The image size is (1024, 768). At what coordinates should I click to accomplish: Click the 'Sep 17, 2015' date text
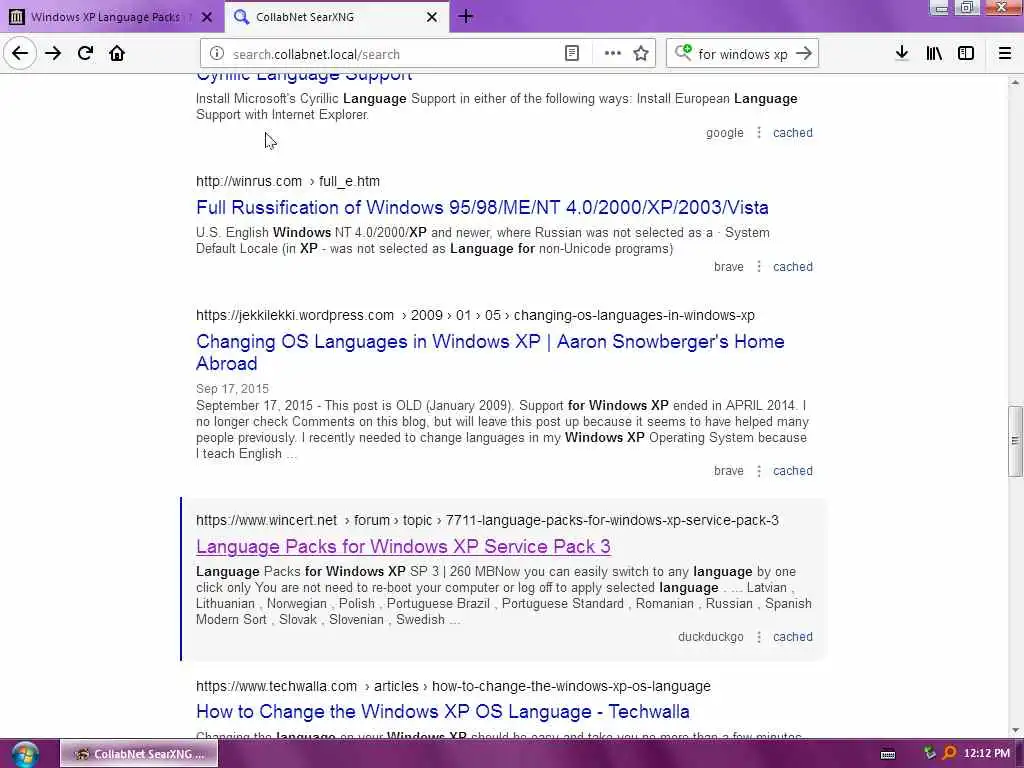pos(232,389)
